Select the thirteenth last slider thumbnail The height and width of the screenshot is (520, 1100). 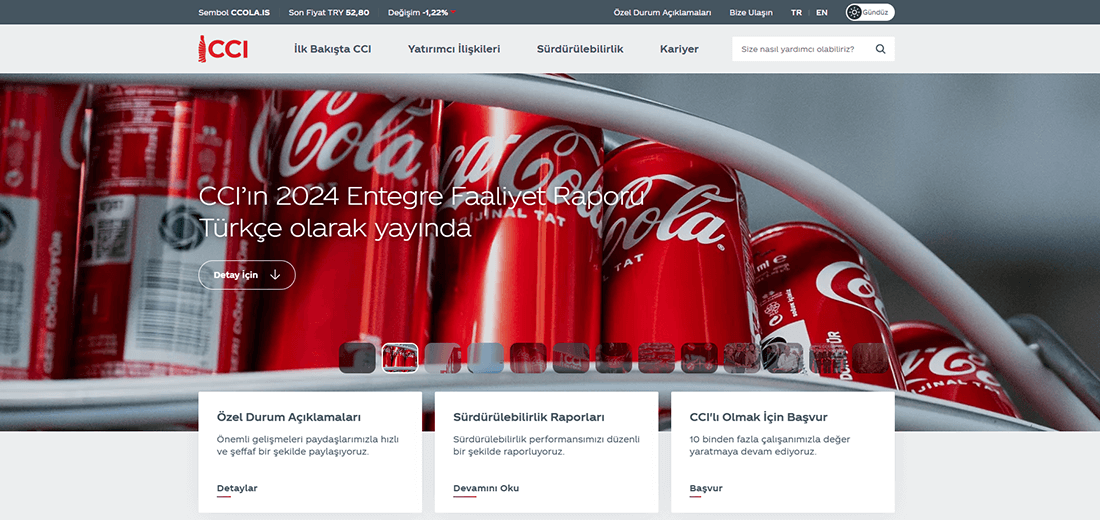(x=871, y=358)
